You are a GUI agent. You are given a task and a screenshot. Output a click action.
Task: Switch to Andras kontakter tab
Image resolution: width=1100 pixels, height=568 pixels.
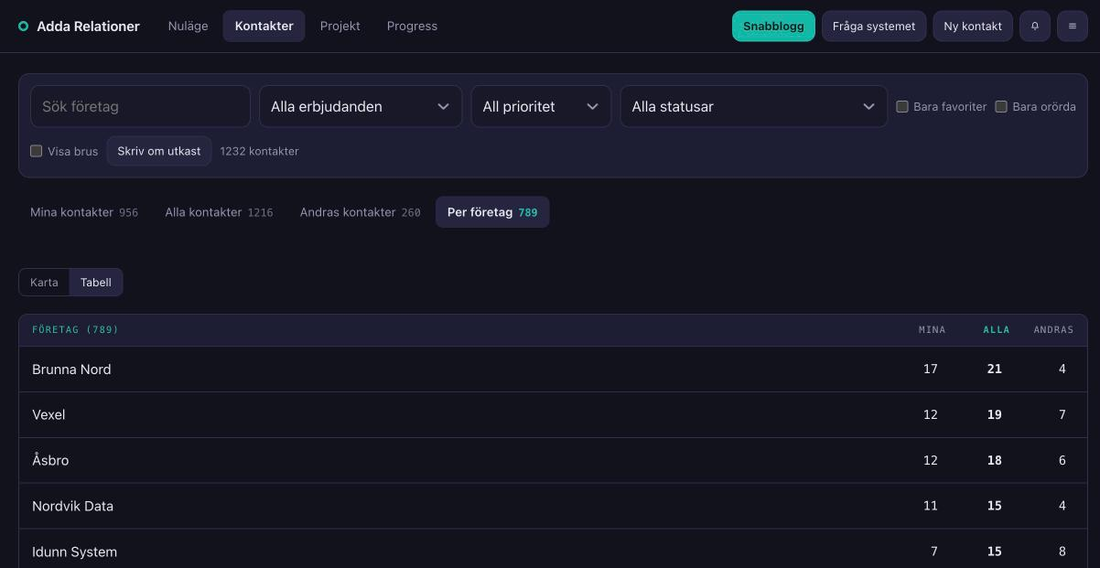click(360, 212)
